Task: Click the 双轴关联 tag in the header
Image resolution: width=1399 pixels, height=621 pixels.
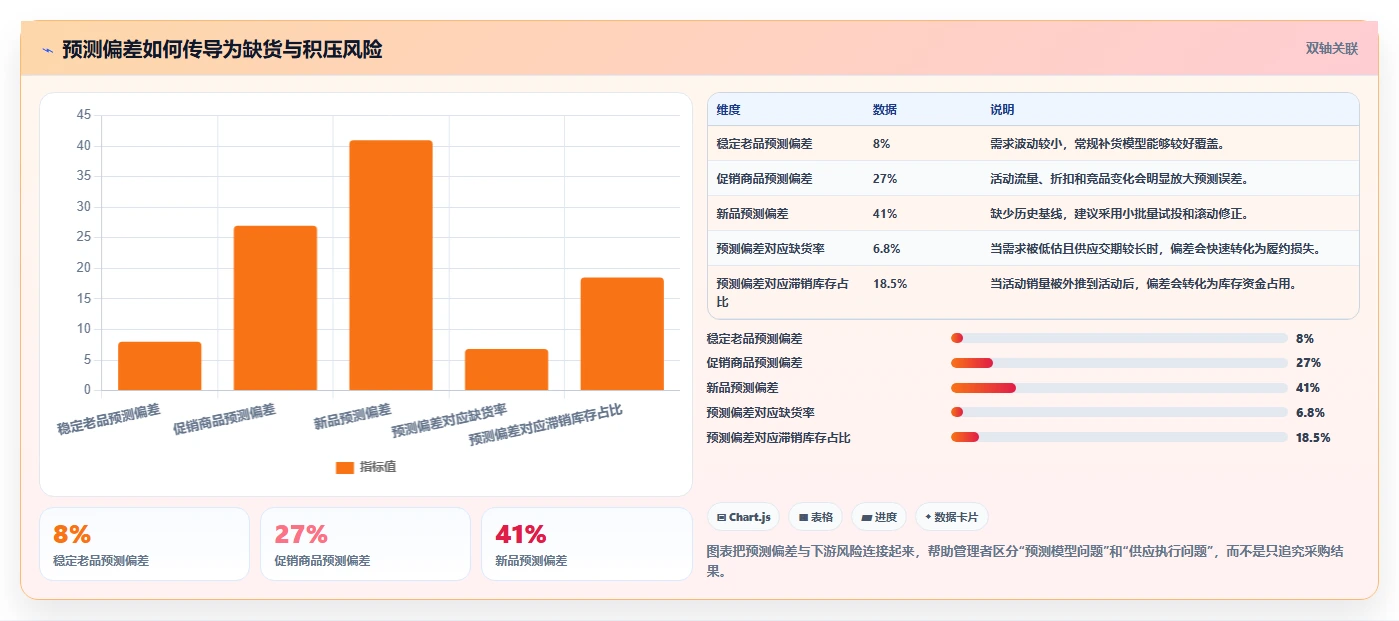Action: point(1332,48)
